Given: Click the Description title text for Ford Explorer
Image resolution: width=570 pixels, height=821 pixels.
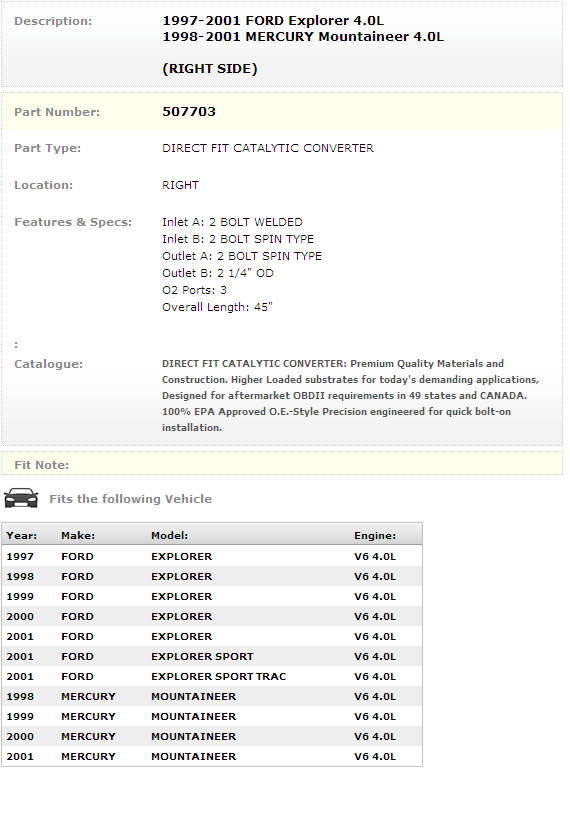Looking at the screenshot, I should (273, 20).
